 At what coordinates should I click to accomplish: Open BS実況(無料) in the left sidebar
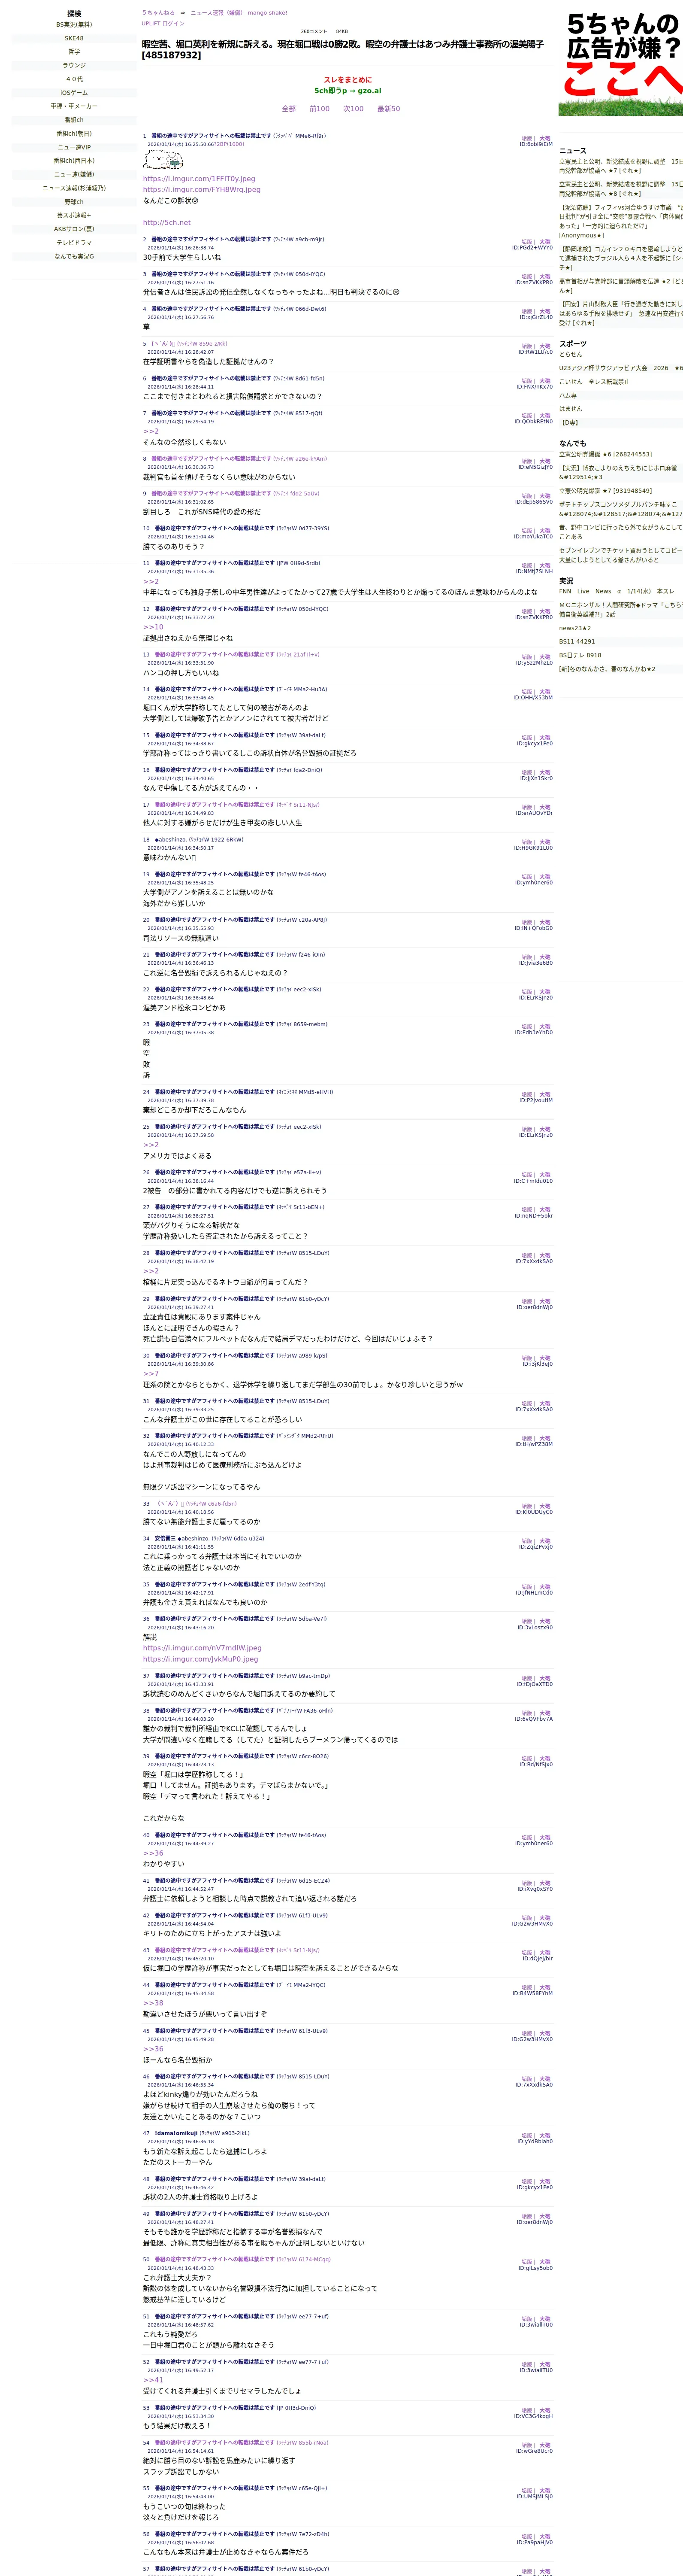74,24
